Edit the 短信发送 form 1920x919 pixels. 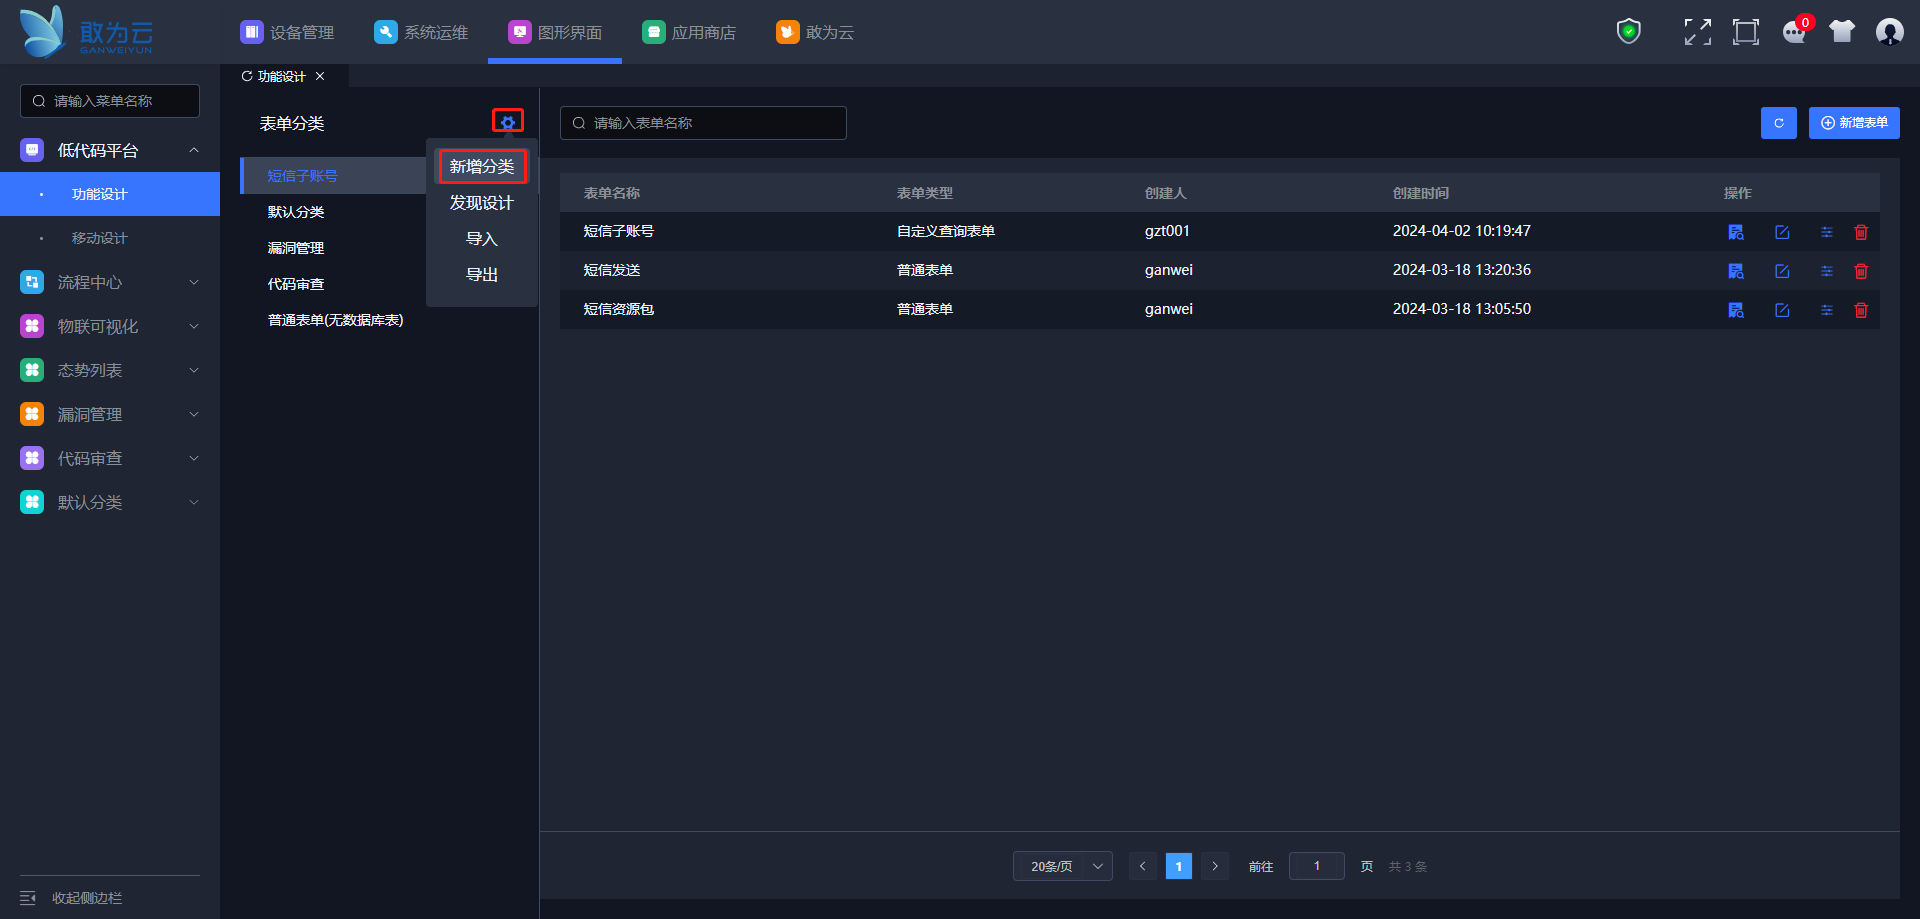point(1782,271)
